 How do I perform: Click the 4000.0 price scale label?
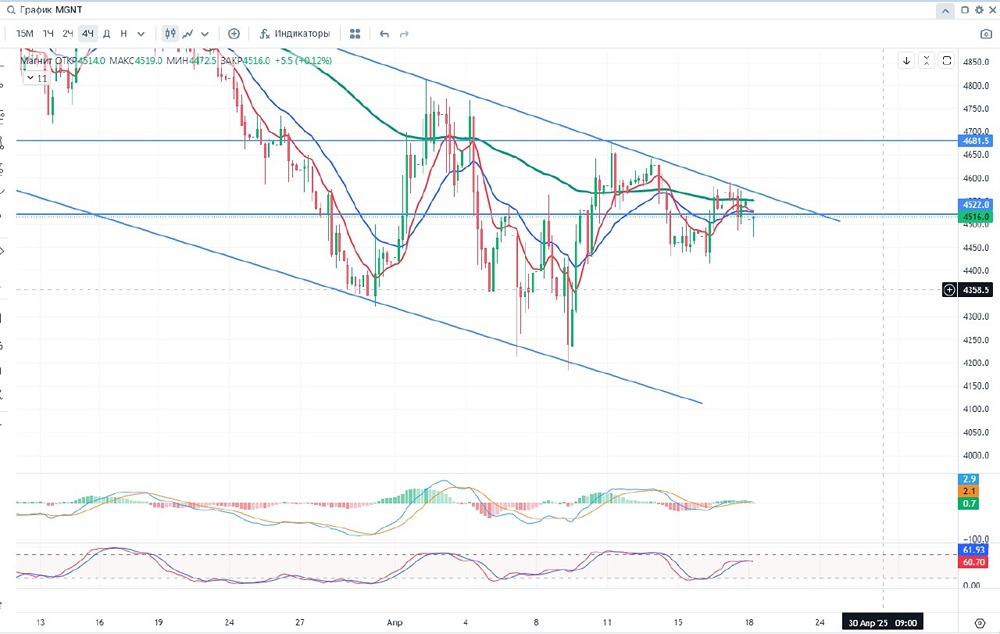coord(976,455)
